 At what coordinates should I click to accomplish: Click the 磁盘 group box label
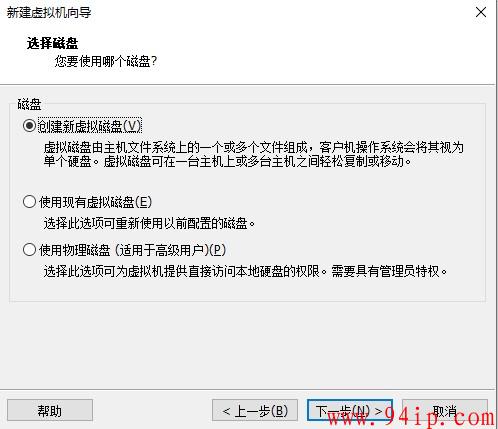tap(29, 104)
